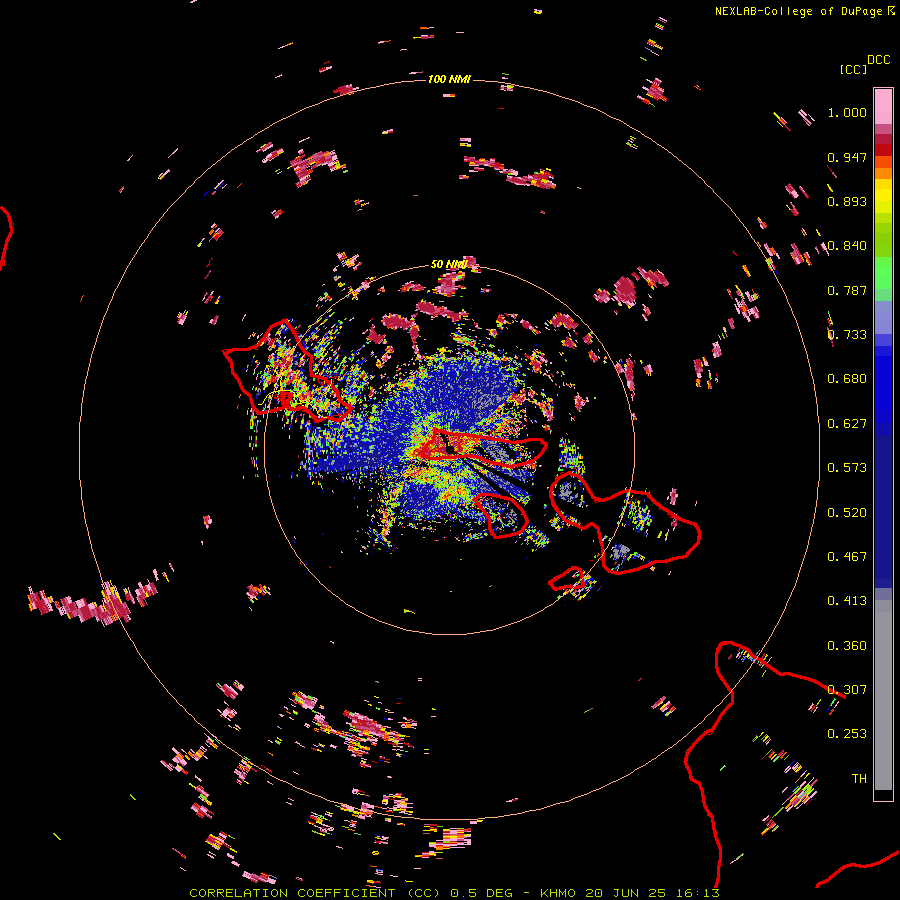Viewport: 900px width, 900px height.
Task: Click the "[CC]" legend unit label
Action: pyautogui.click(x=853, y=69)
